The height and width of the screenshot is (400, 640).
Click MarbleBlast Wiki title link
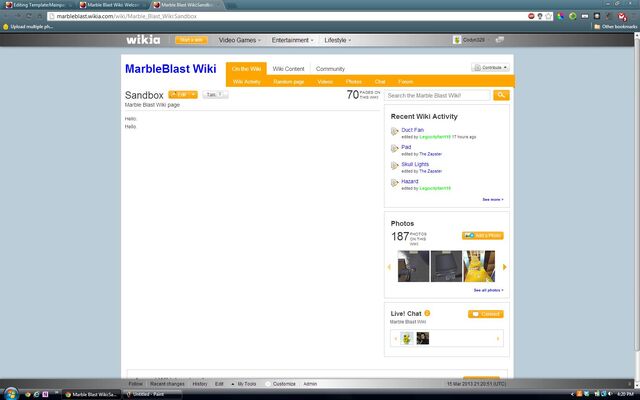171,69
